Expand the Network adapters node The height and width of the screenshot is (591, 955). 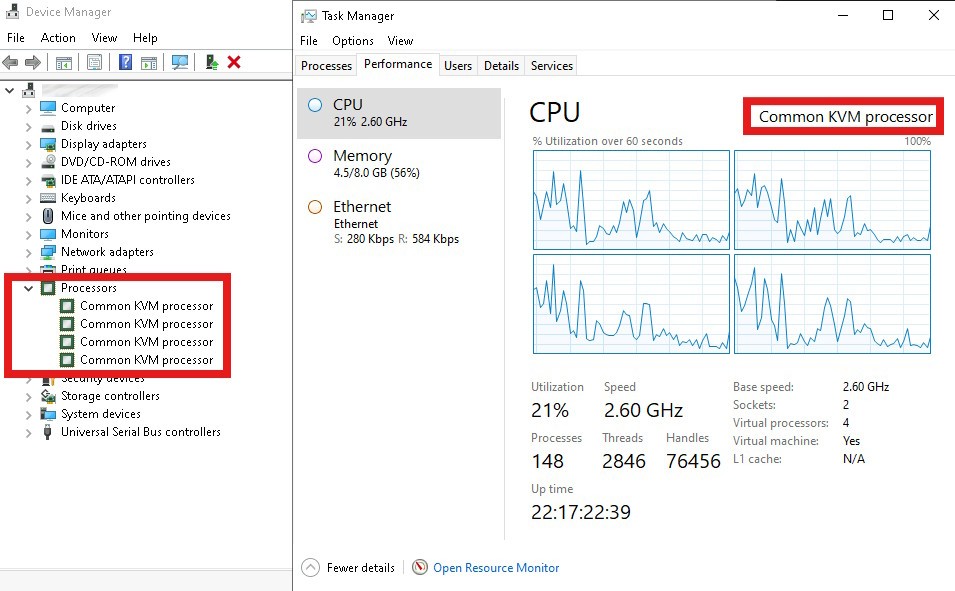tap(28, 252)
